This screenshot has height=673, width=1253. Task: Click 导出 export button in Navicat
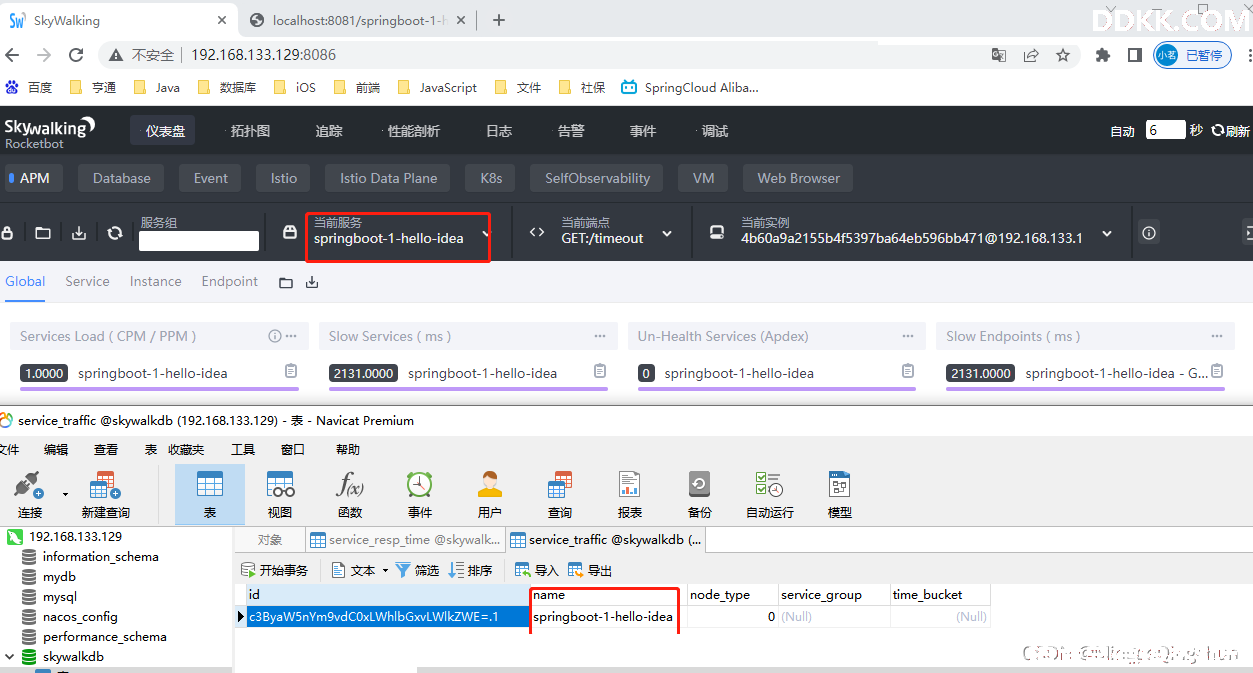click(590, 570)
